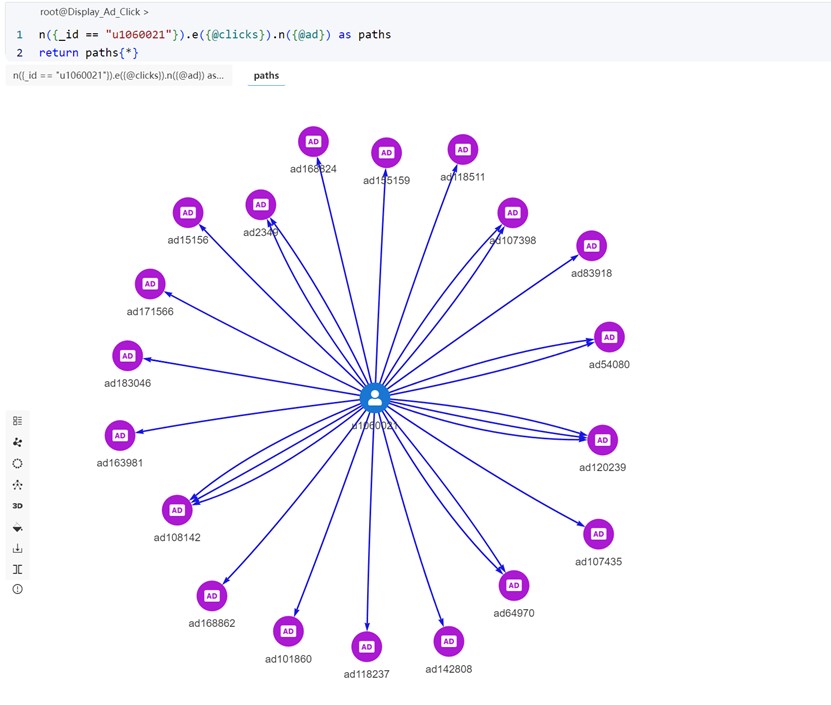Open the color fill style tool
The height and width of the screenshot is (705, 831).
click(17, 527)
